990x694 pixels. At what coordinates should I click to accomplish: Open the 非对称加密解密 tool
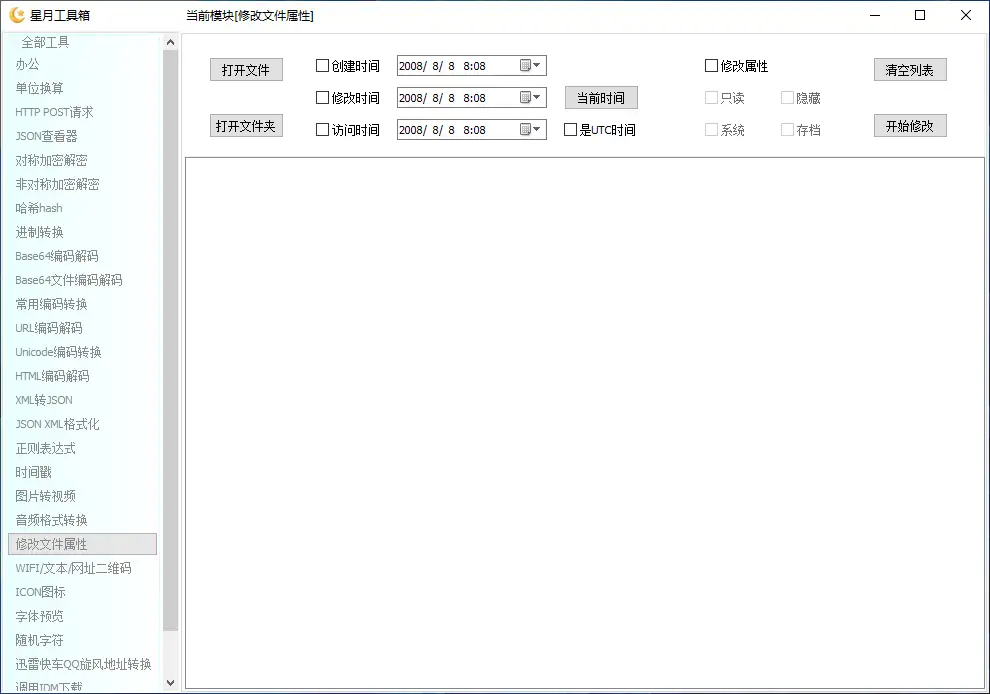pos(57,184)
